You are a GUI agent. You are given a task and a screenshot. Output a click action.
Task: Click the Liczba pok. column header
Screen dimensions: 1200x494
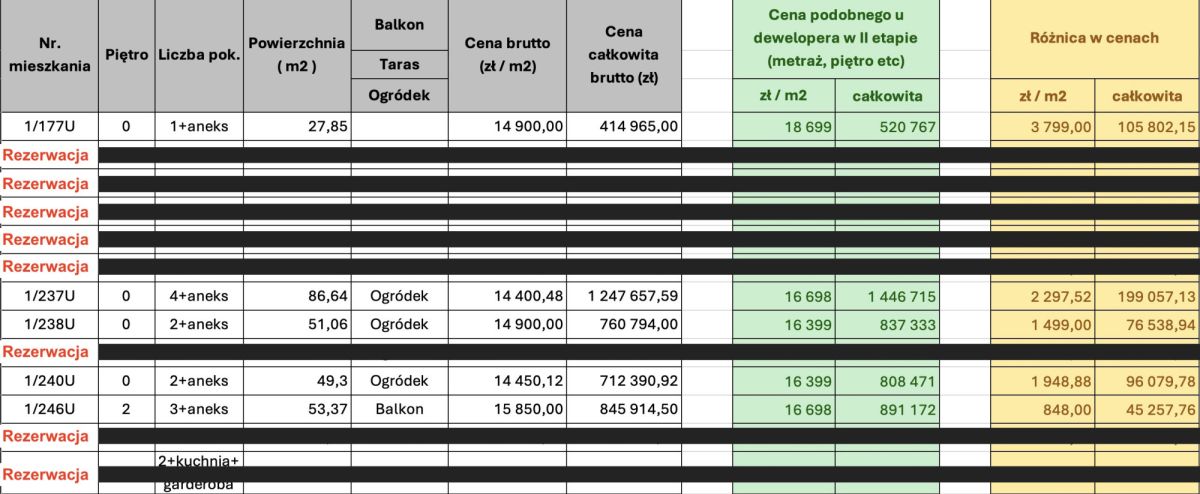point(199,55)
